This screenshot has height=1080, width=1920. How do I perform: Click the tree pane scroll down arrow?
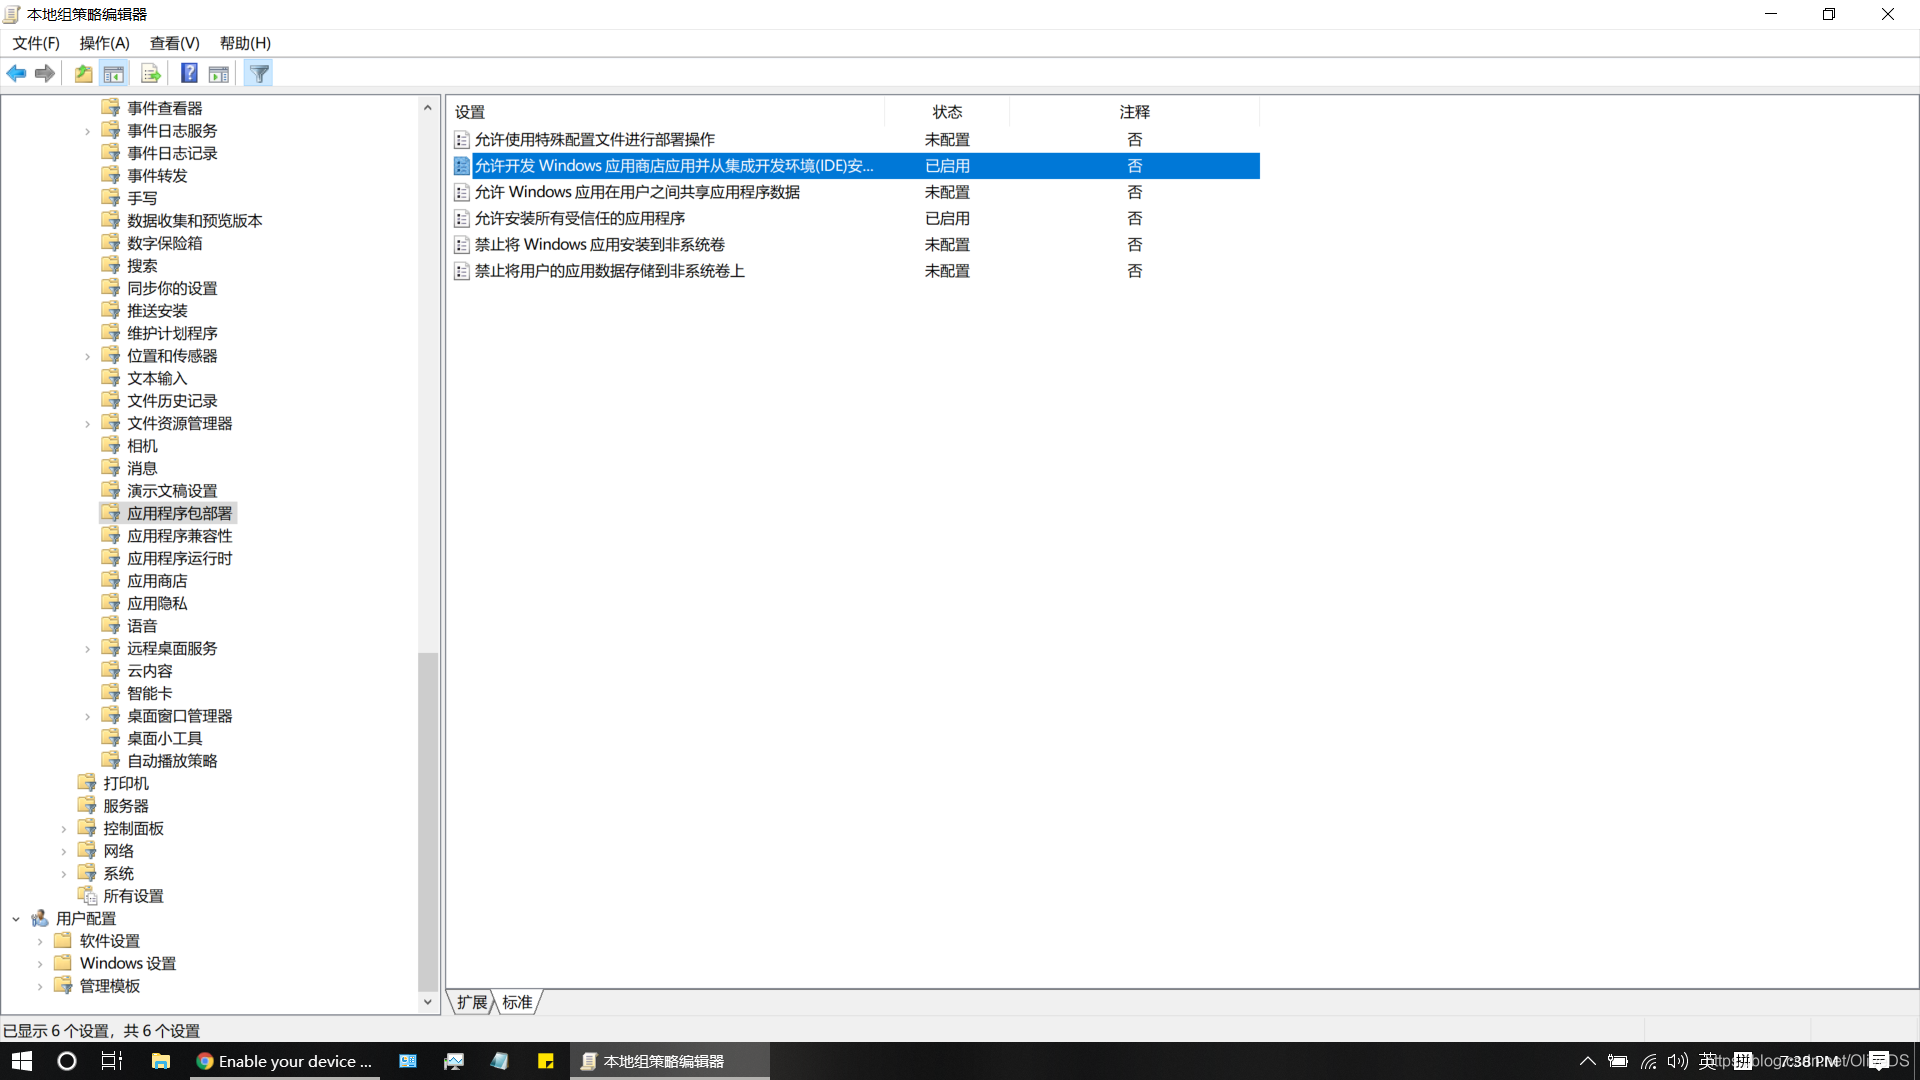click(428, 1002)
